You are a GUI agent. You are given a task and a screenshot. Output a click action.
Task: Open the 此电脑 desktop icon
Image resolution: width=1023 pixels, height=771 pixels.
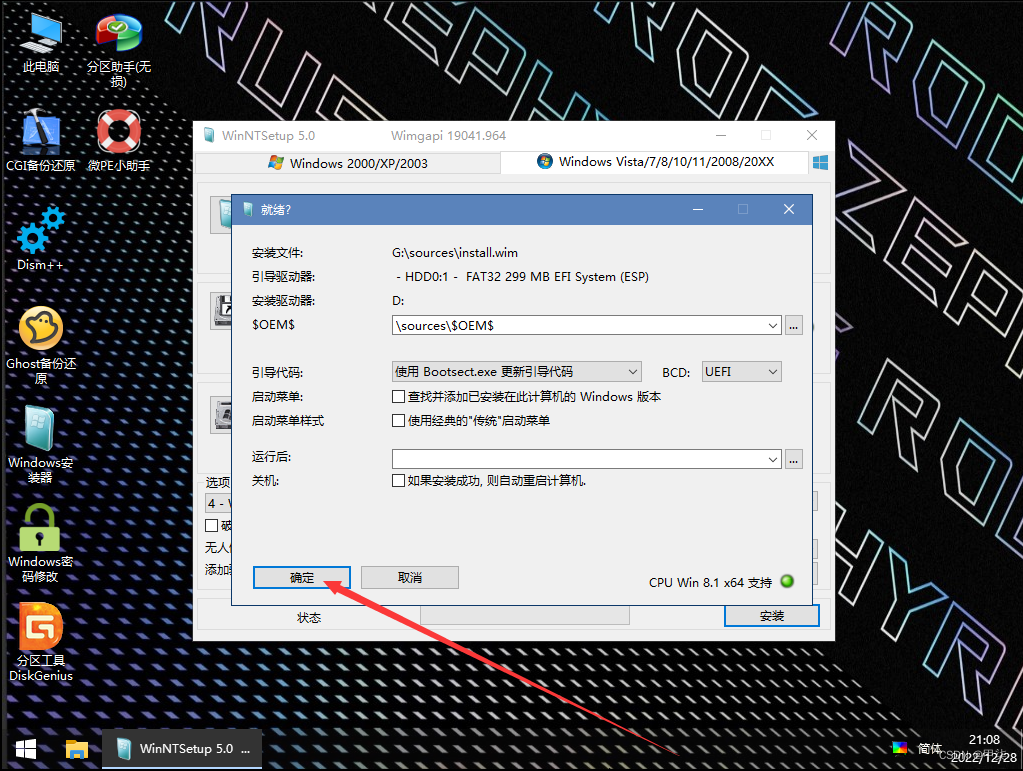[x=40, y=43]
